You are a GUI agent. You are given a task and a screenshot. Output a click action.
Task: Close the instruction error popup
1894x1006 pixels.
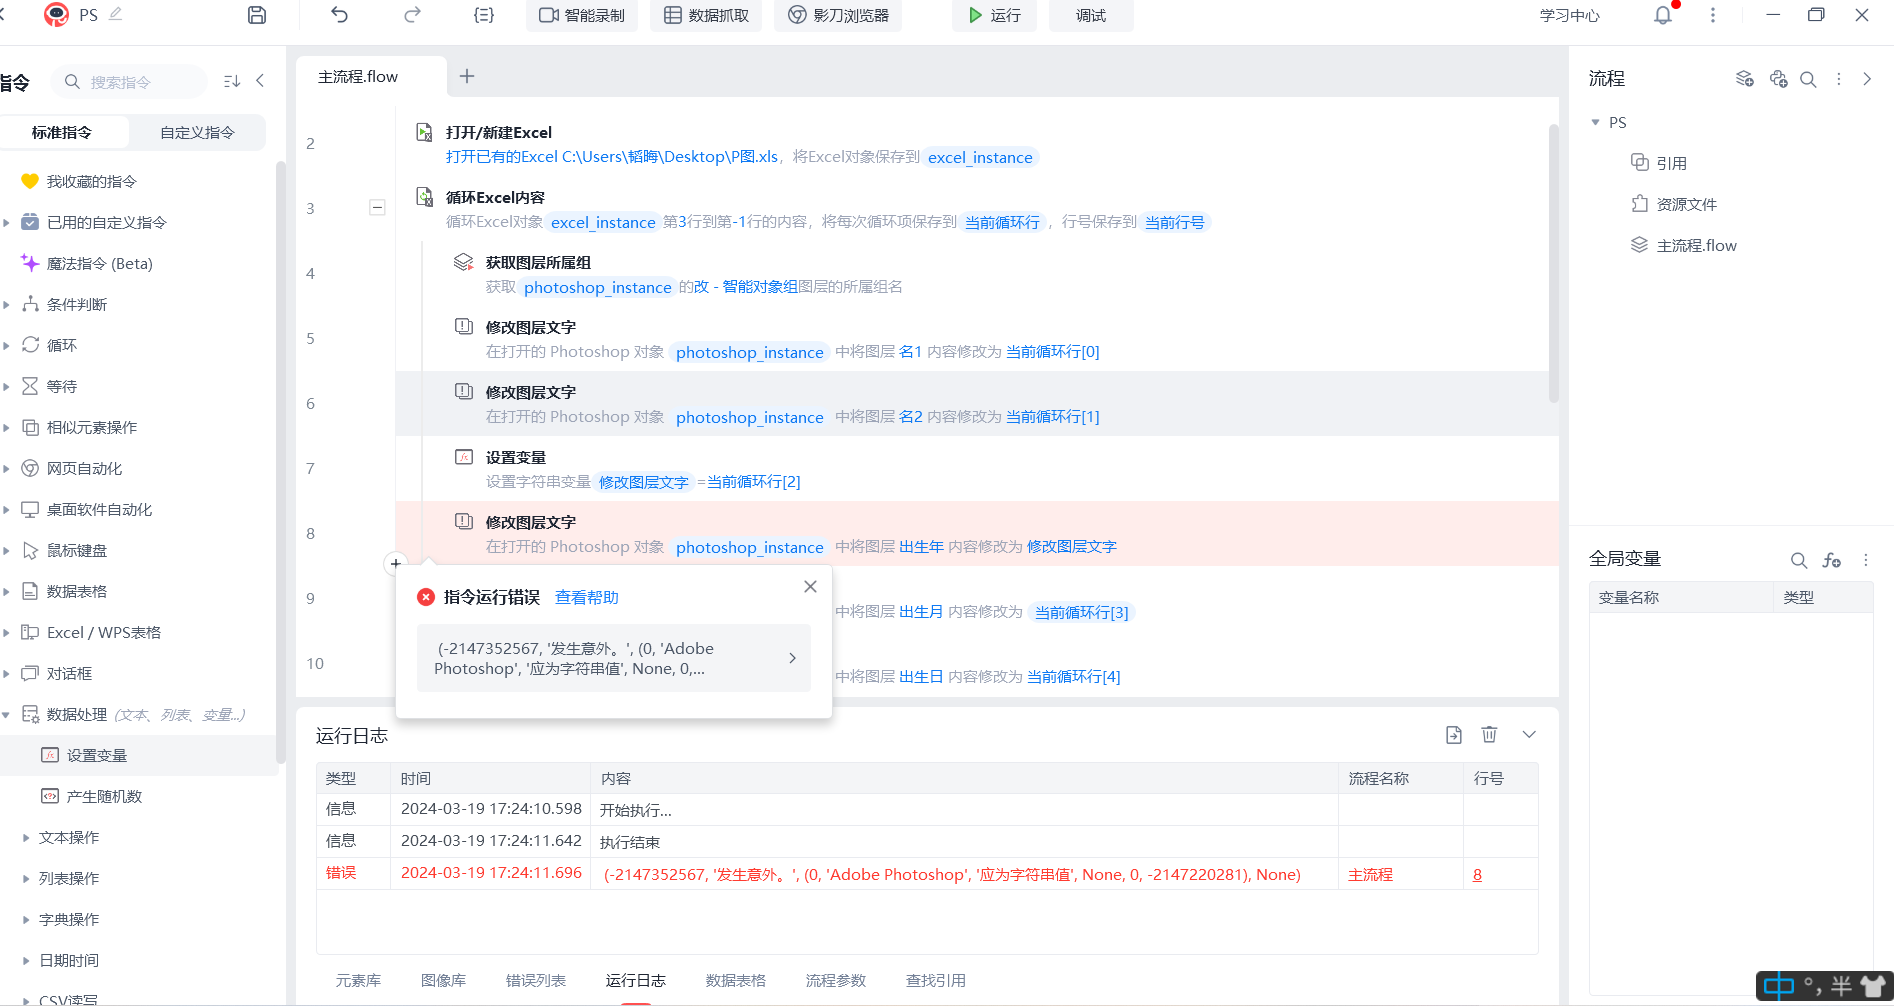[x=810, y=587]
